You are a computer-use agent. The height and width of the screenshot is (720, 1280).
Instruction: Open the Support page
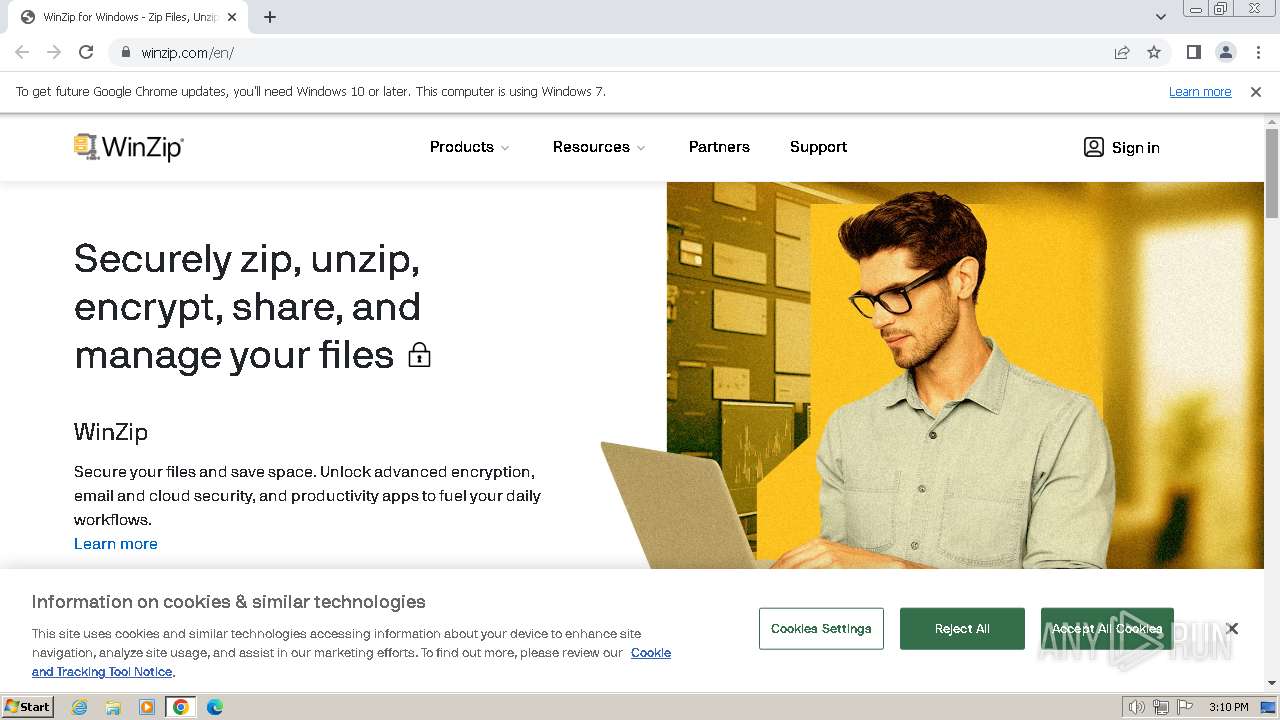click(x=818, y=147)
